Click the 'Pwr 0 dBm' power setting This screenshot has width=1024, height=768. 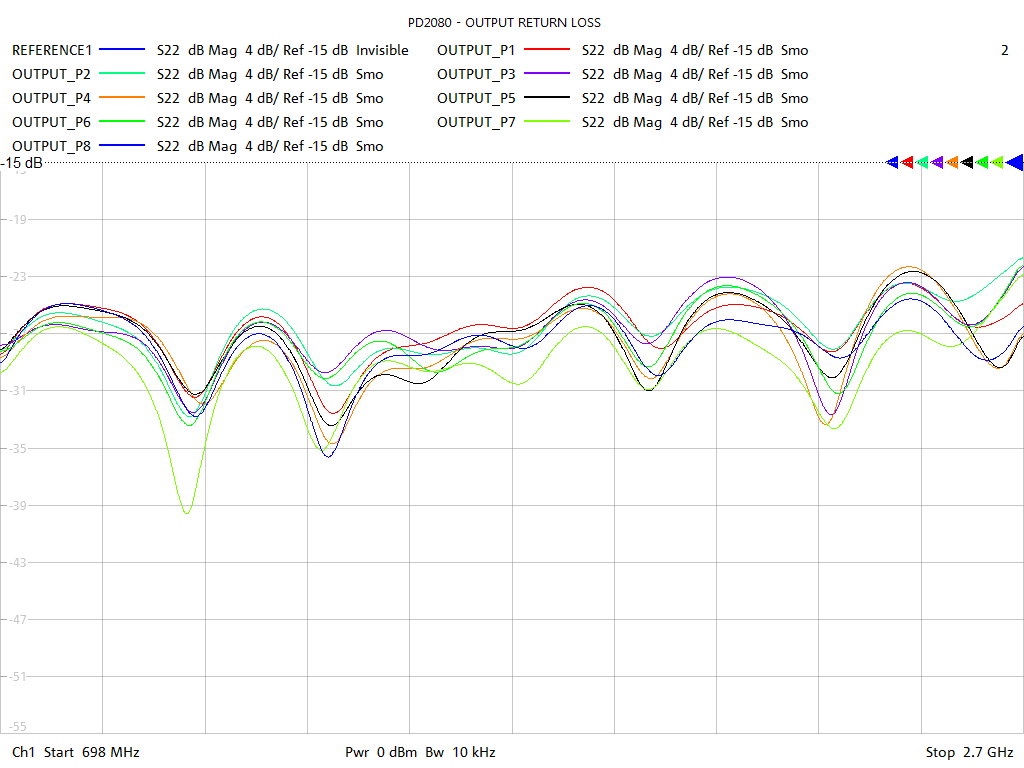[x=381, y=752]
